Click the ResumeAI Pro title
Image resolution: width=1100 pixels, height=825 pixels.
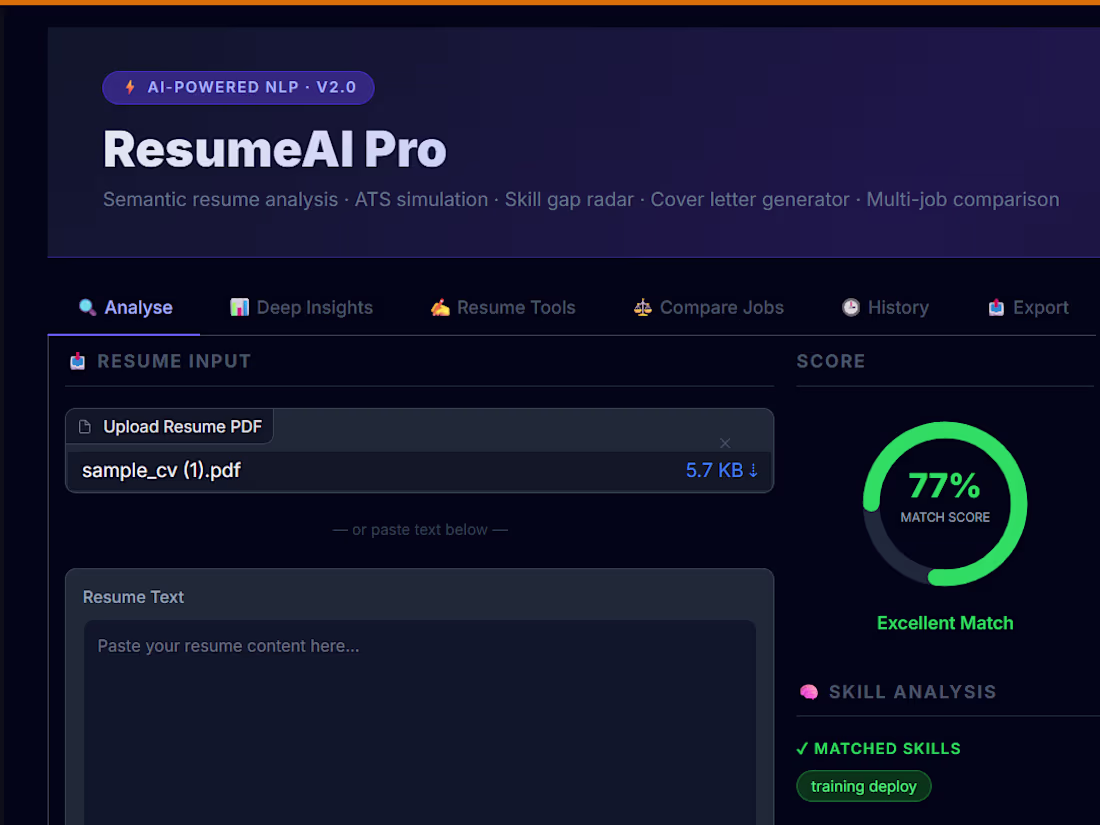pos(274,149)
